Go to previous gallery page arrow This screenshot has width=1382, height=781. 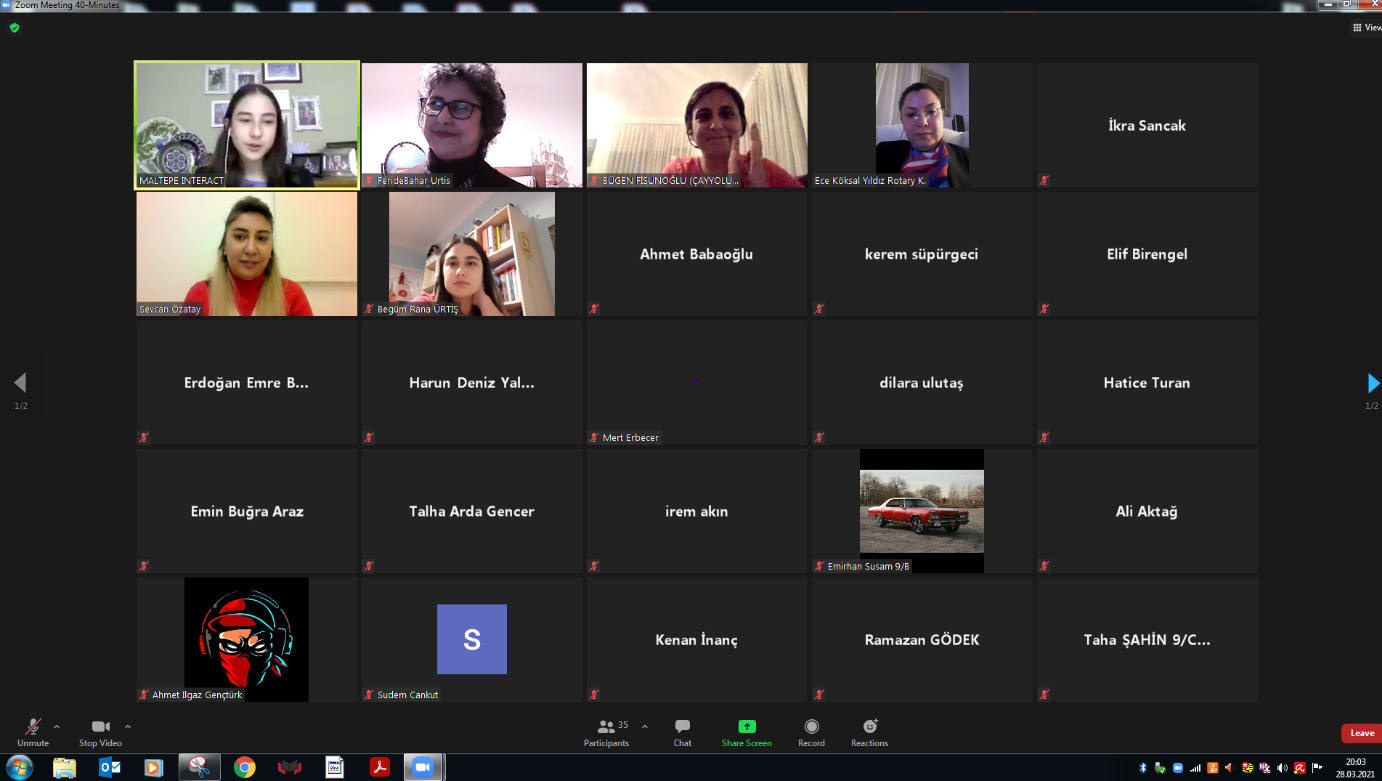pyautogui.click(x=19, y=383)
